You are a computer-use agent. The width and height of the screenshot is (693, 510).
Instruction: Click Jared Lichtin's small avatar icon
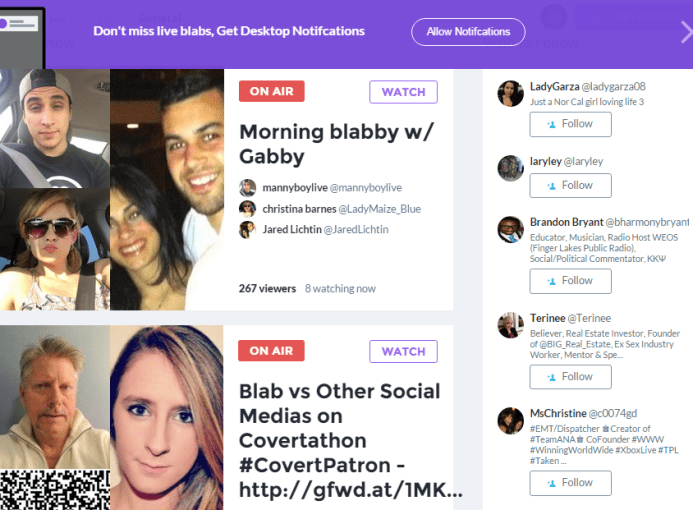pos(248,230)
